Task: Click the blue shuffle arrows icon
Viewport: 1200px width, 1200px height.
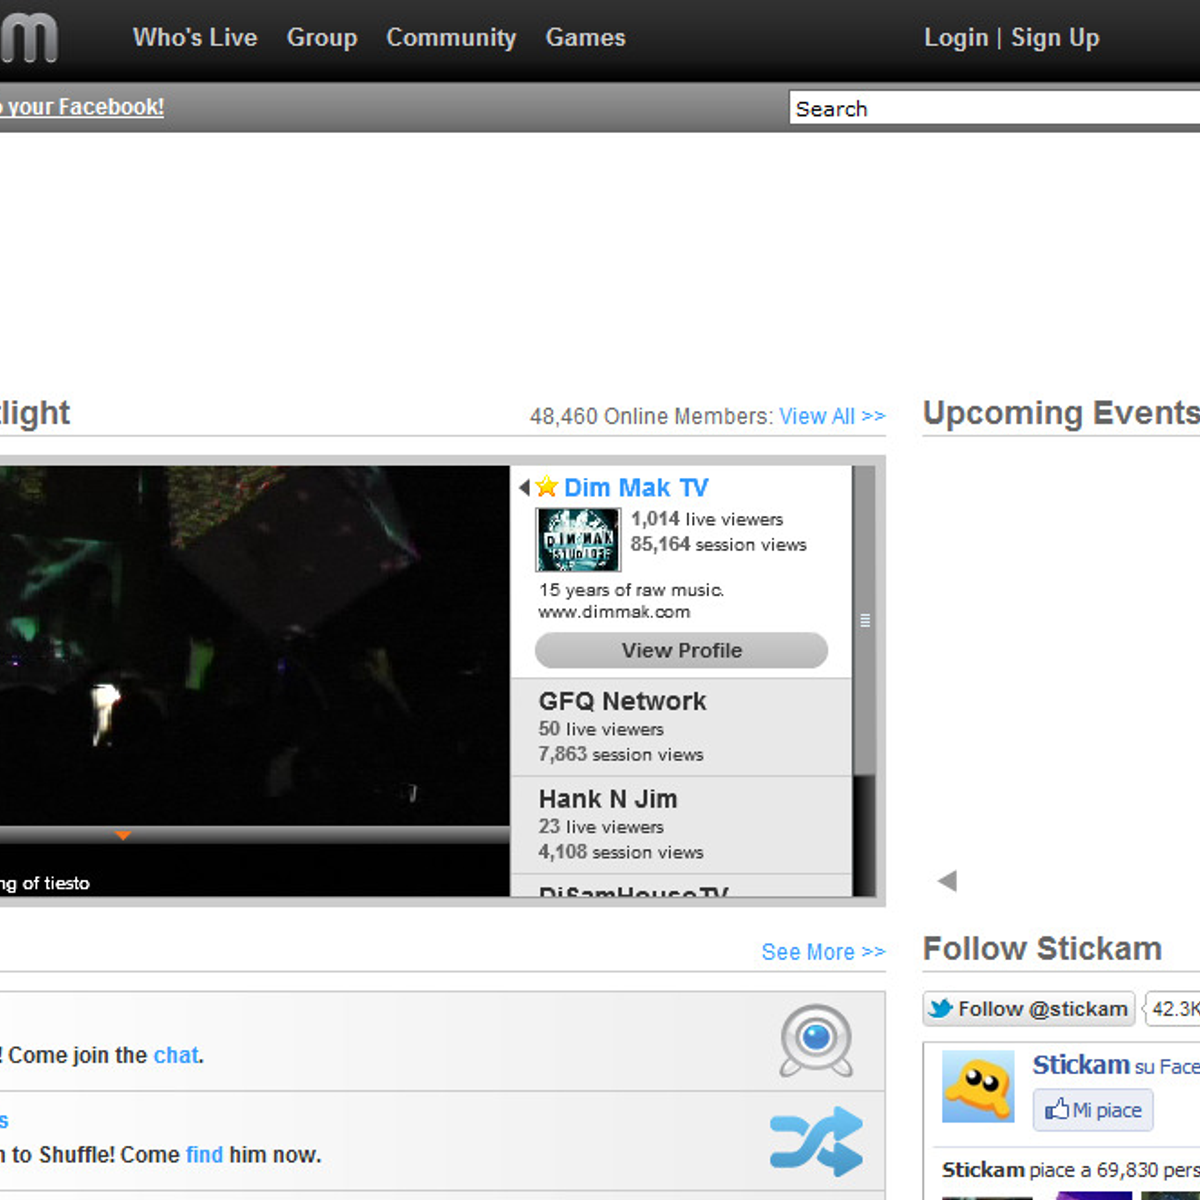Action: point(816,1141)
